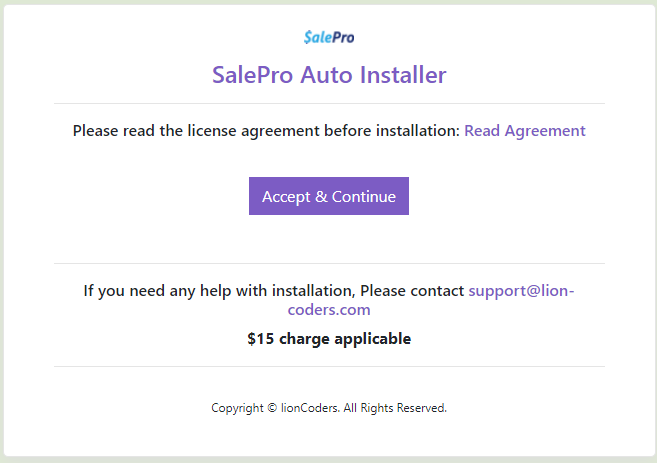Screen dimensions: 657x463
Task: Click the divider line below Accept button
Action: (329, 264)
